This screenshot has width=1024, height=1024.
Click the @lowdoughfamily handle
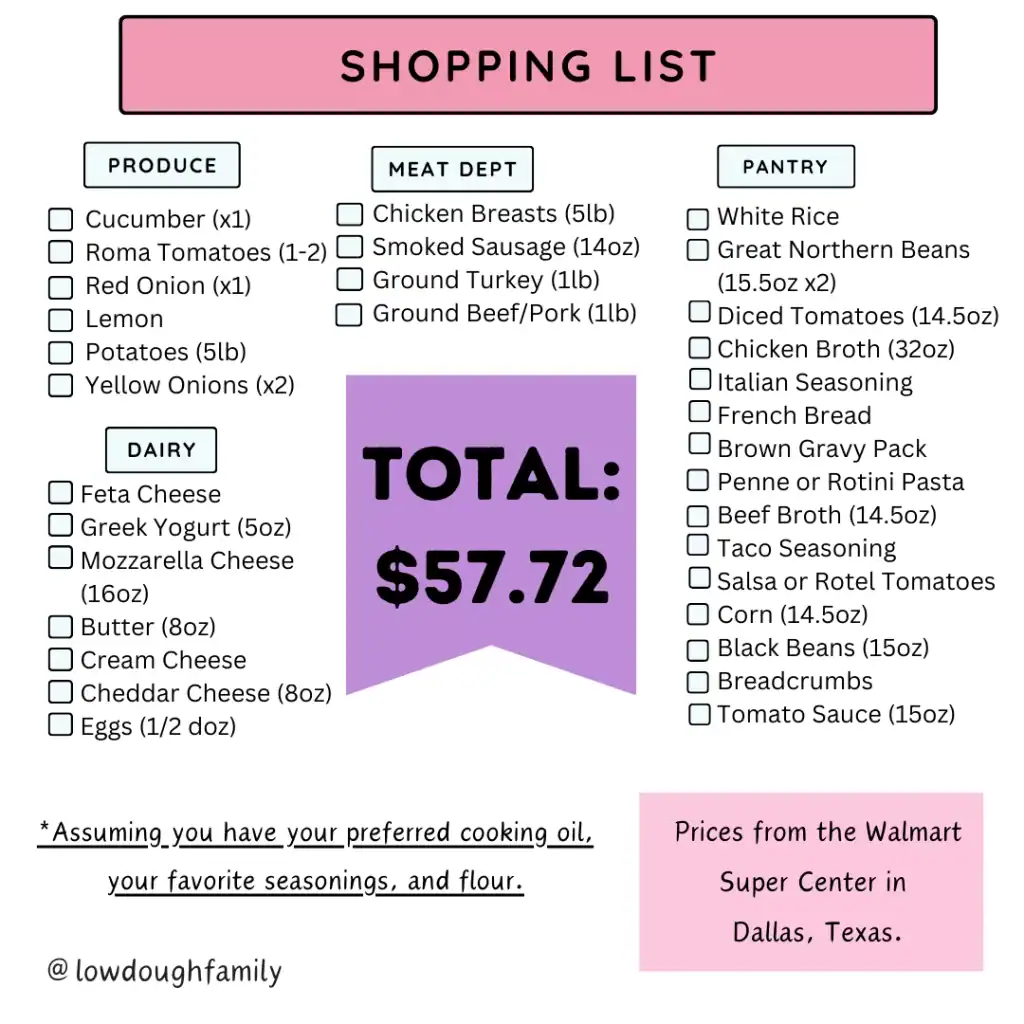(165, 970)
